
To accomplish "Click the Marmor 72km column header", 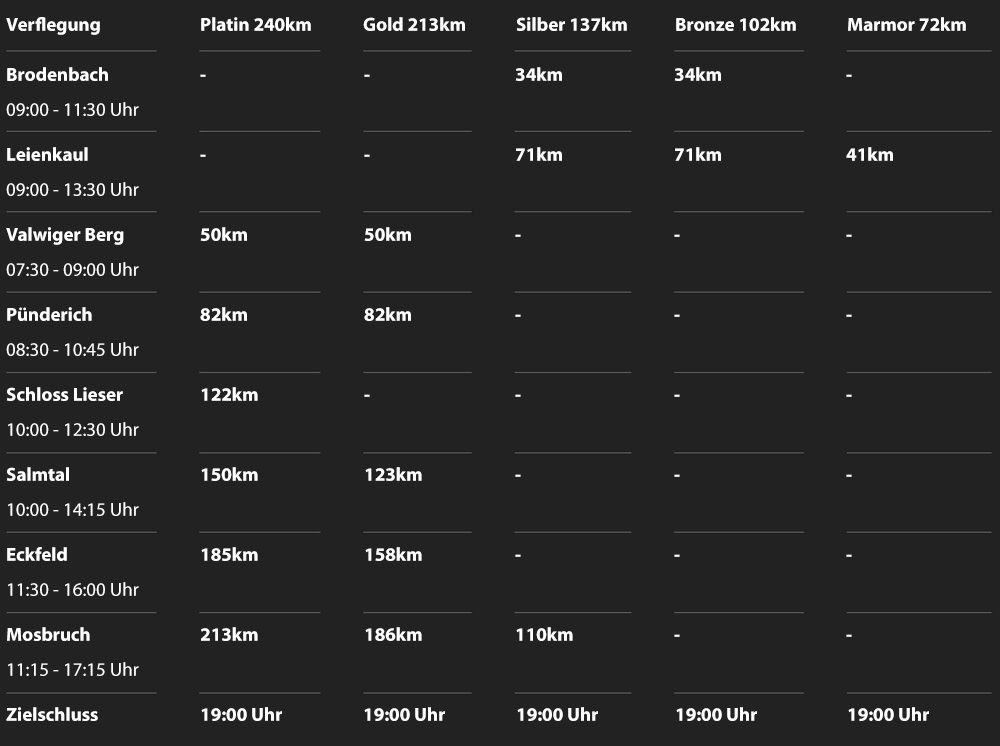I will [x=906, y=25].
